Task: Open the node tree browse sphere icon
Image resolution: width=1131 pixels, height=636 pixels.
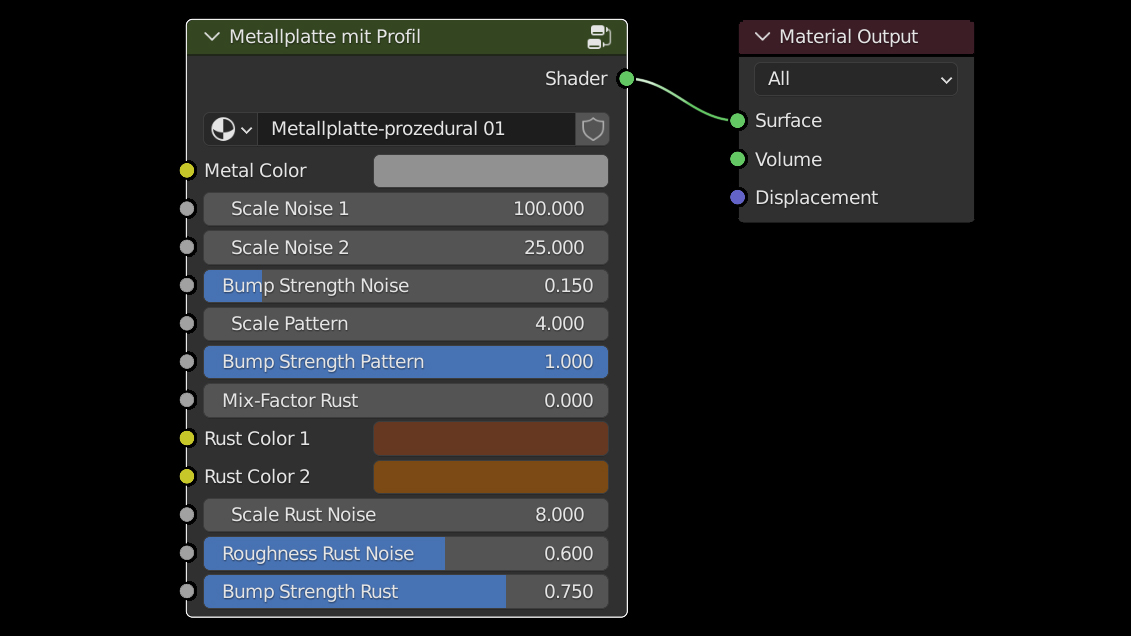Action: [x=230, y=129]
